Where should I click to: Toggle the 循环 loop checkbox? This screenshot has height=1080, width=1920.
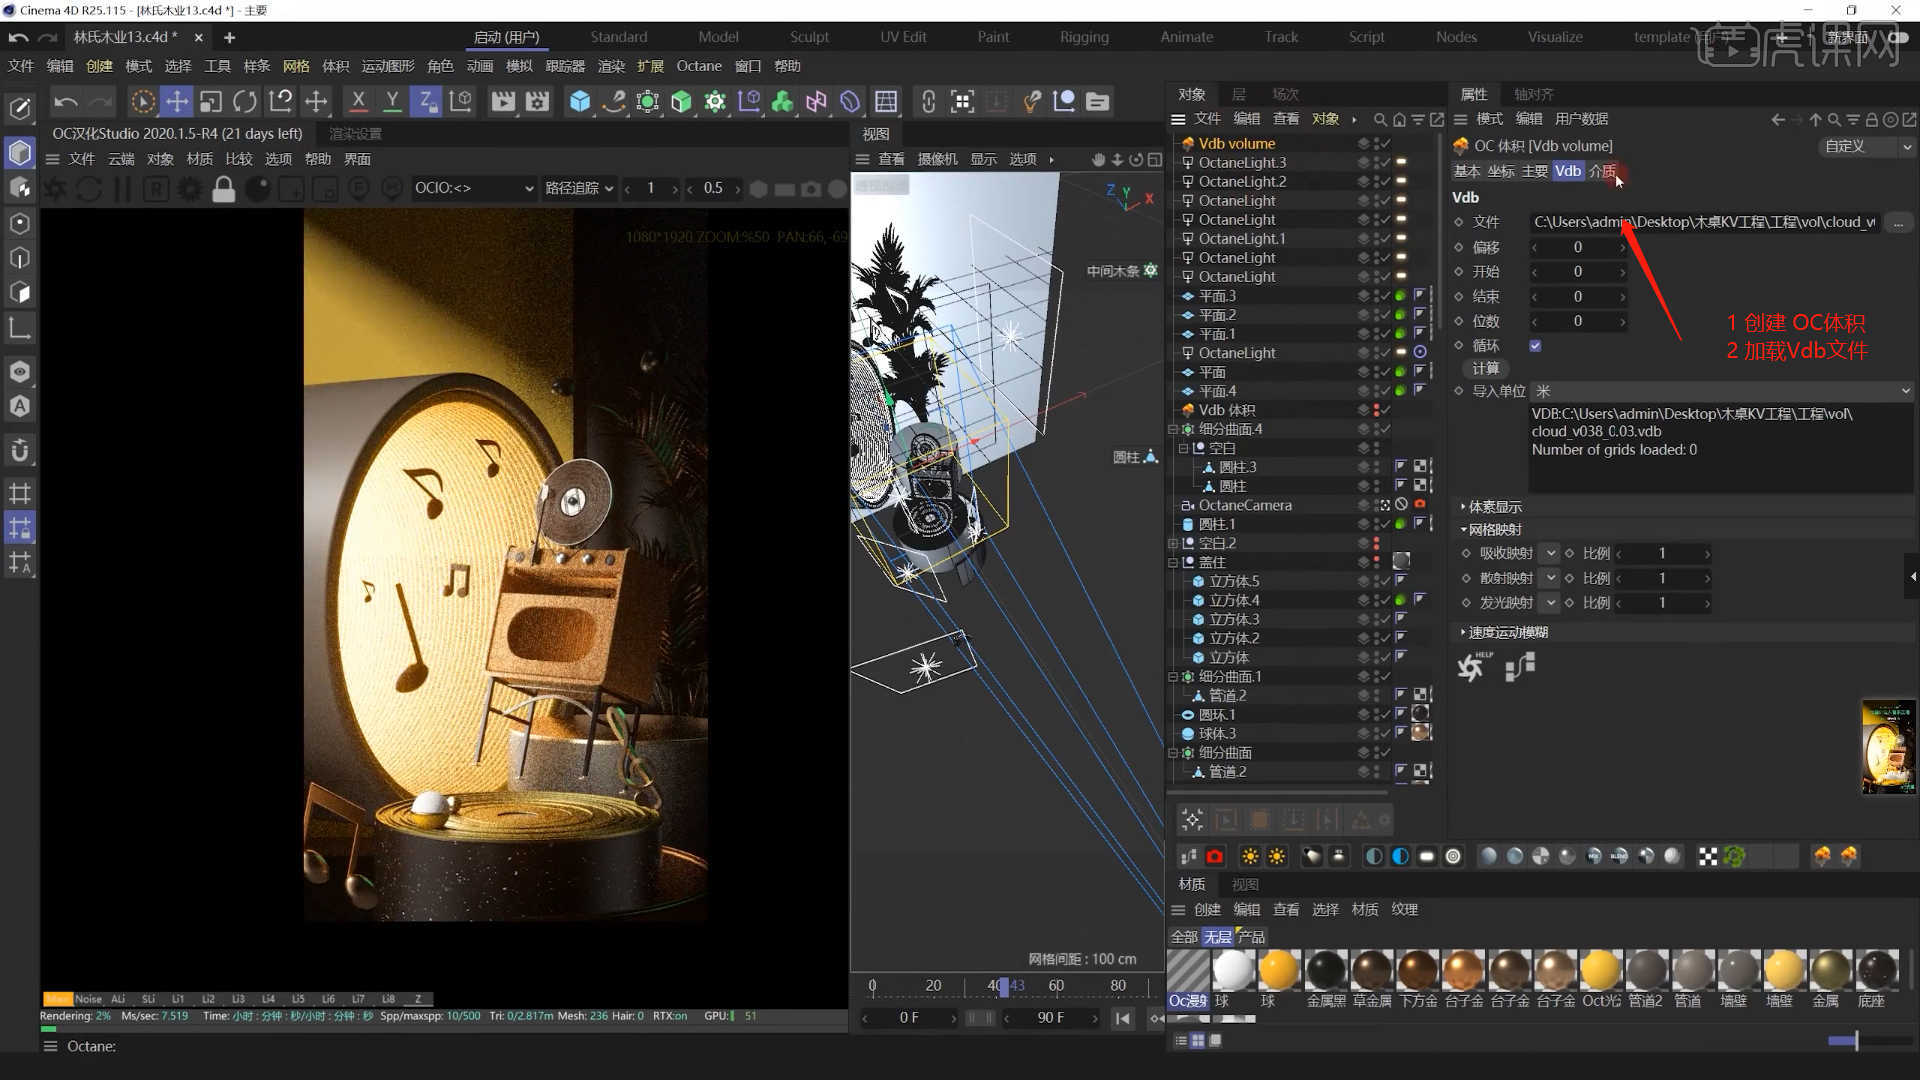point(1535,345)
